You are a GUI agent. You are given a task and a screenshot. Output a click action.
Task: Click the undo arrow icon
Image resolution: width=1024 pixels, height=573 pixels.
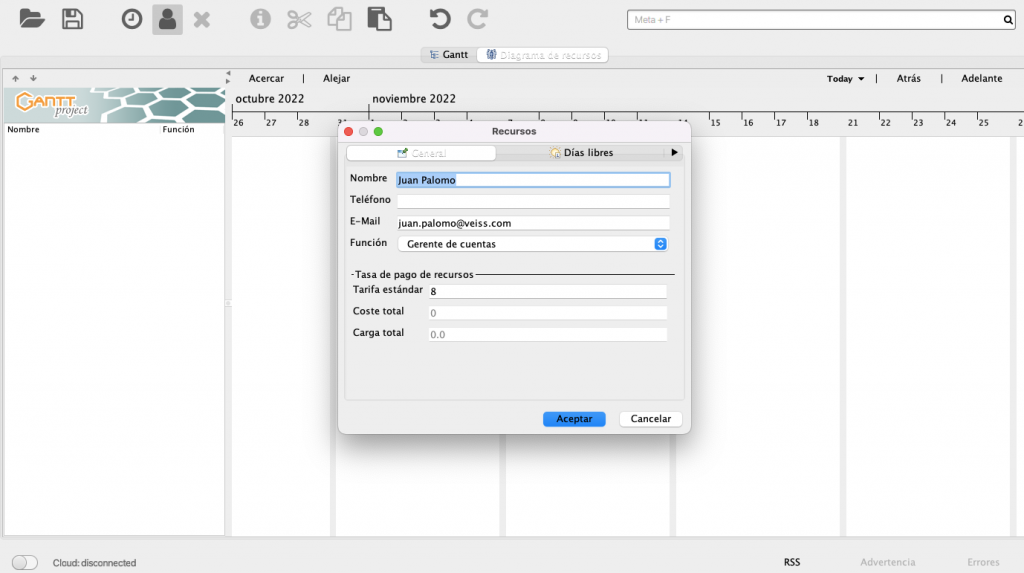coord(439,19)
